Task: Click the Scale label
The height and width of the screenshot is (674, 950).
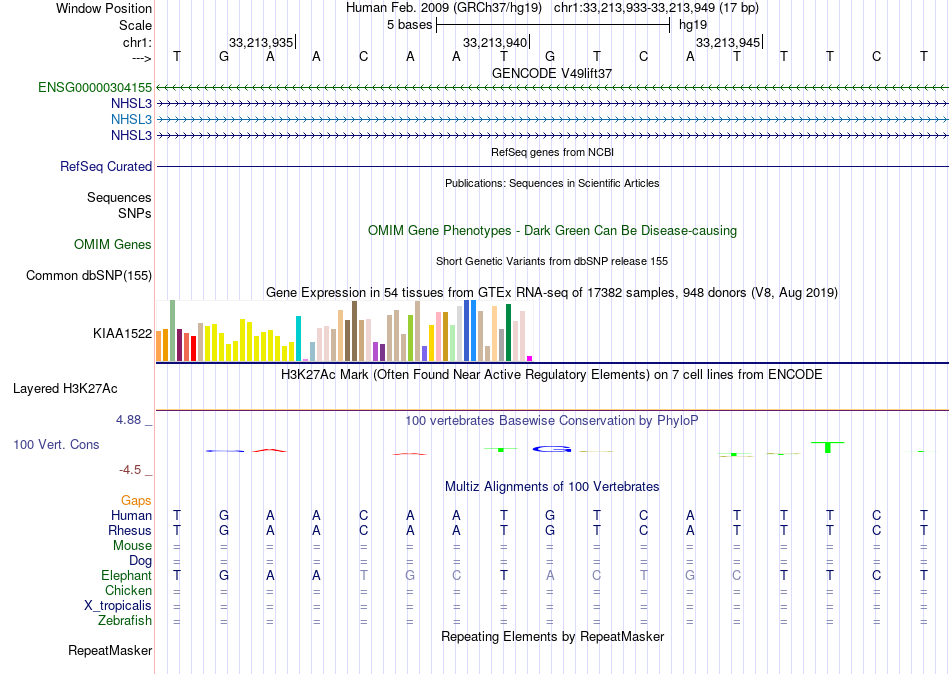Action: pyautogui.click(x=135, y=25)
